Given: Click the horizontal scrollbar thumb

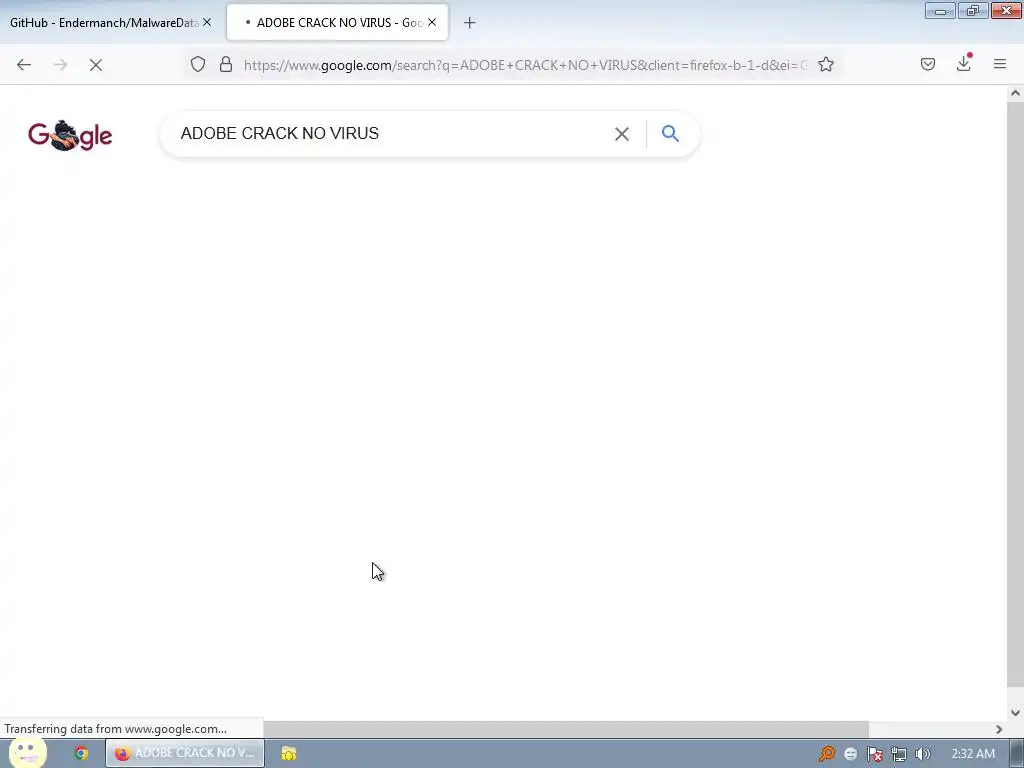Looking at the screenshot, I should pos(566,729).
